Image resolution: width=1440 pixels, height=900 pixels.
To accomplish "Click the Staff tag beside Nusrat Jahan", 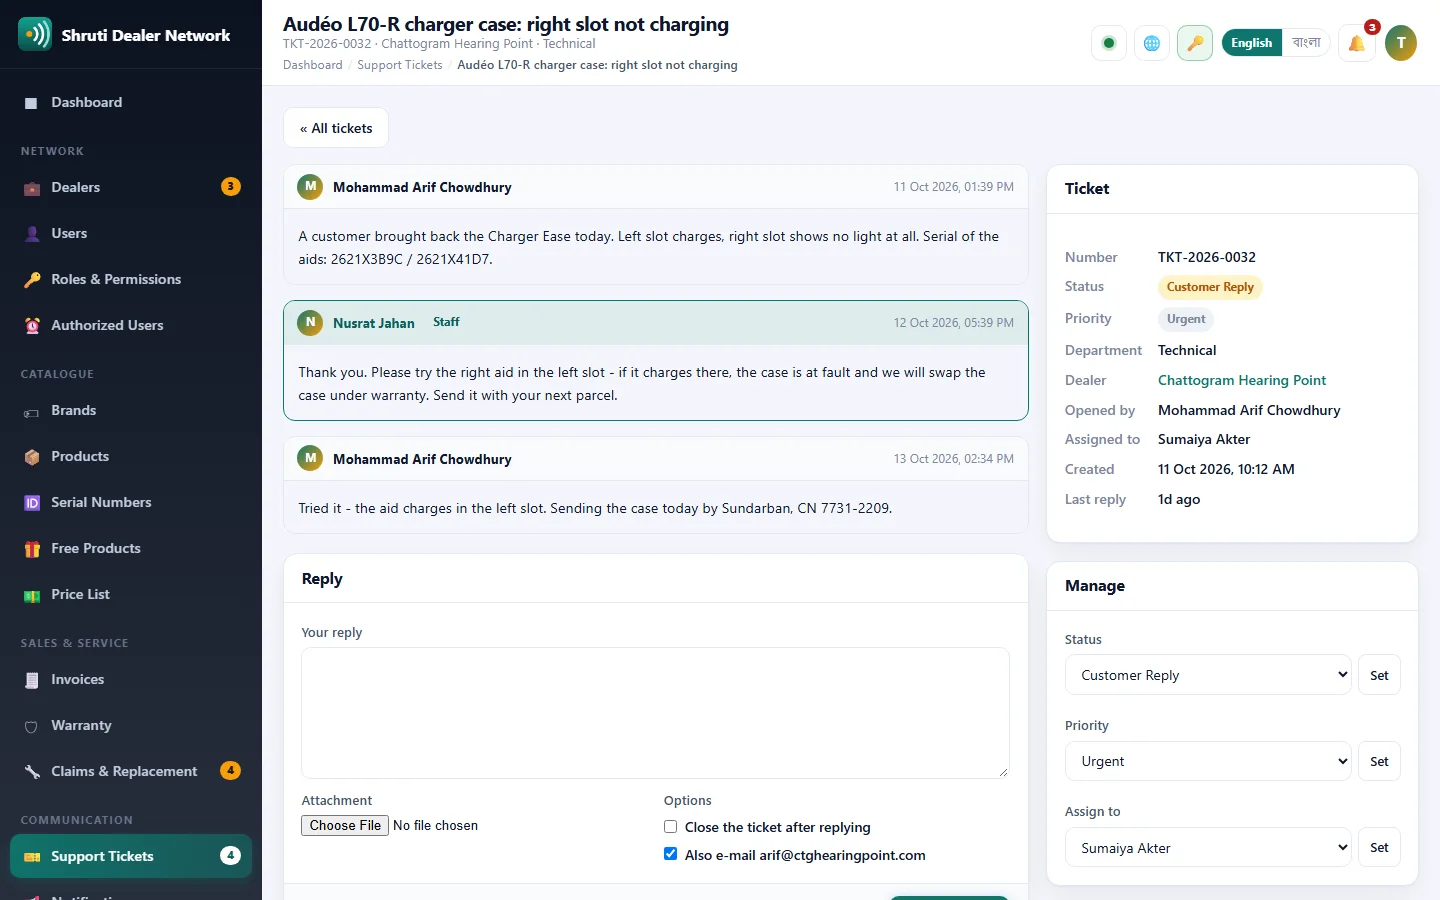I will tap(446, 322).
